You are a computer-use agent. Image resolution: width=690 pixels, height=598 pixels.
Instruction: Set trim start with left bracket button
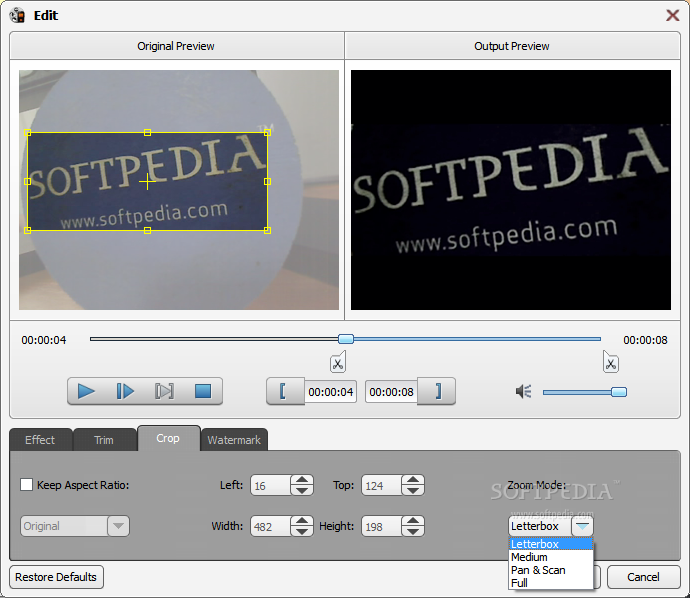285,391
